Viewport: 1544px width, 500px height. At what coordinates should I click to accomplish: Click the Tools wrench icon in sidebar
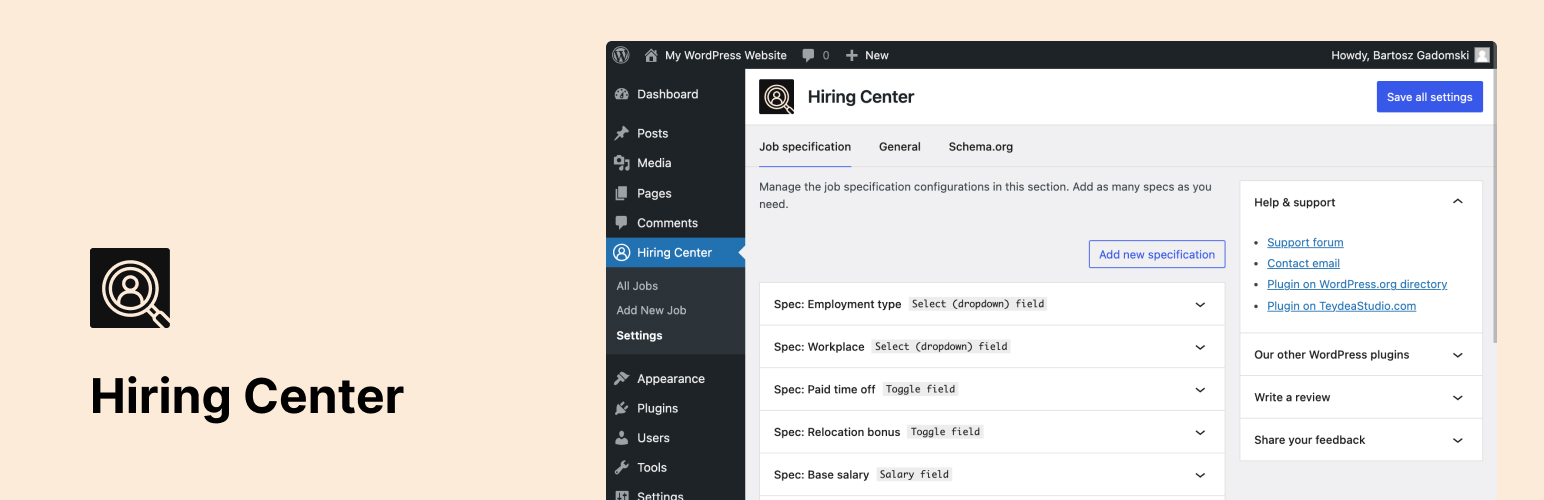(622, 467)
